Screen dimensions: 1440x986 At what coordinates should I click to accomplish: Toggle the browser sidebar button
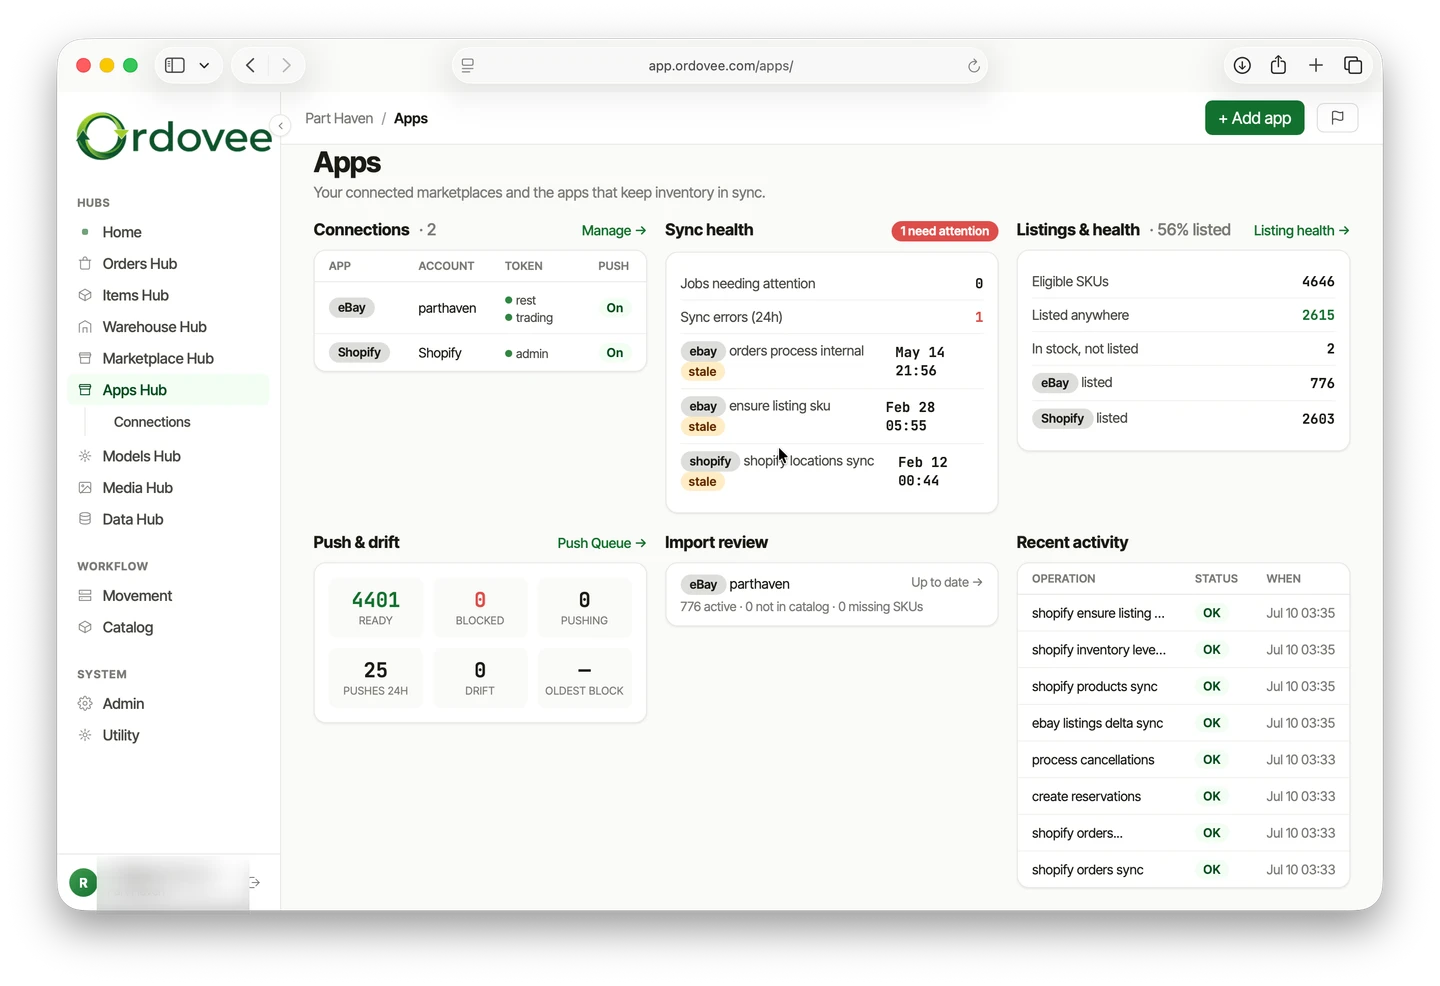point(175,65)
